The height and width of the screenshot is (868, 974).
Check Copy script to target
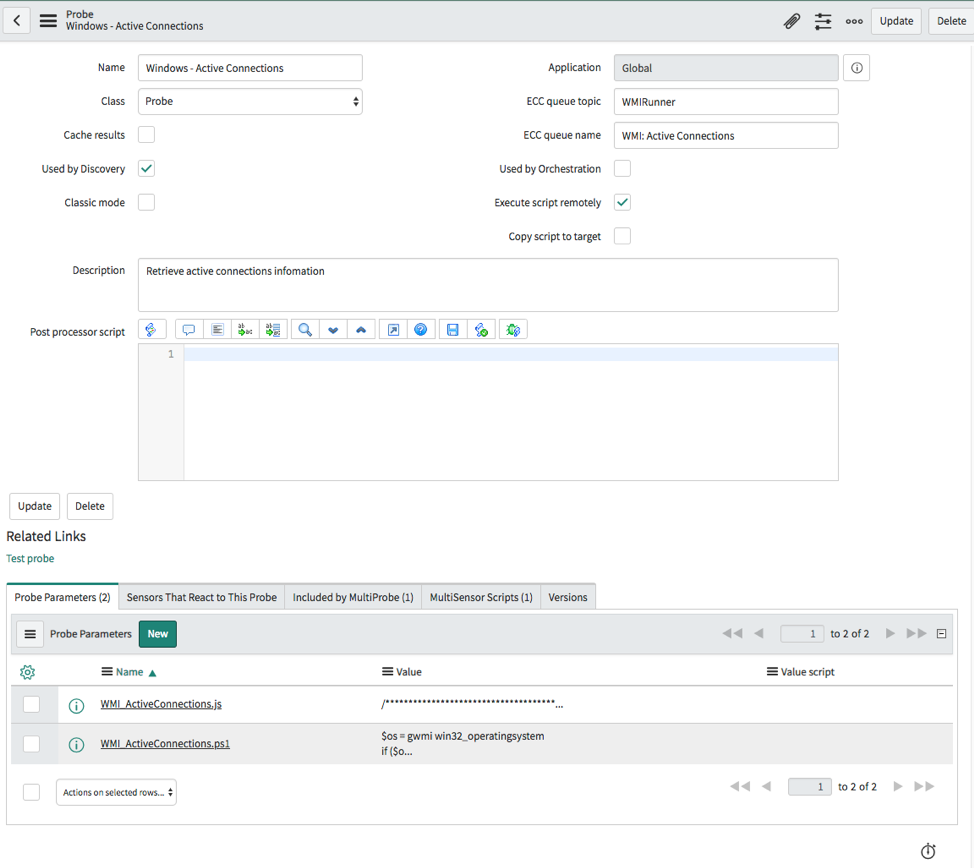coord(622,236)
